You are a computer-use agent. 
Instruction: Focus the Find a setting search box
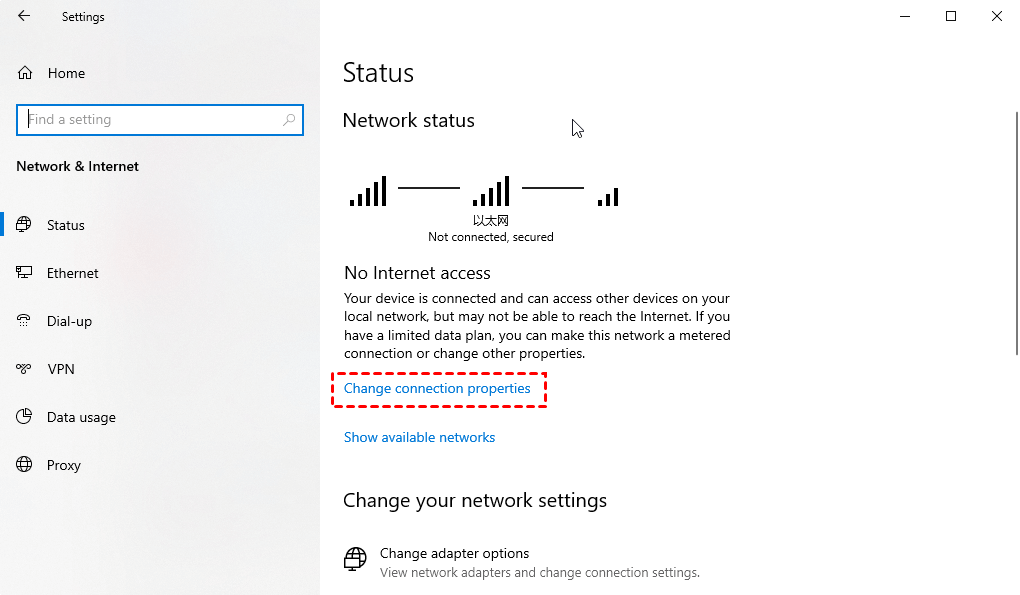[159, 120]
